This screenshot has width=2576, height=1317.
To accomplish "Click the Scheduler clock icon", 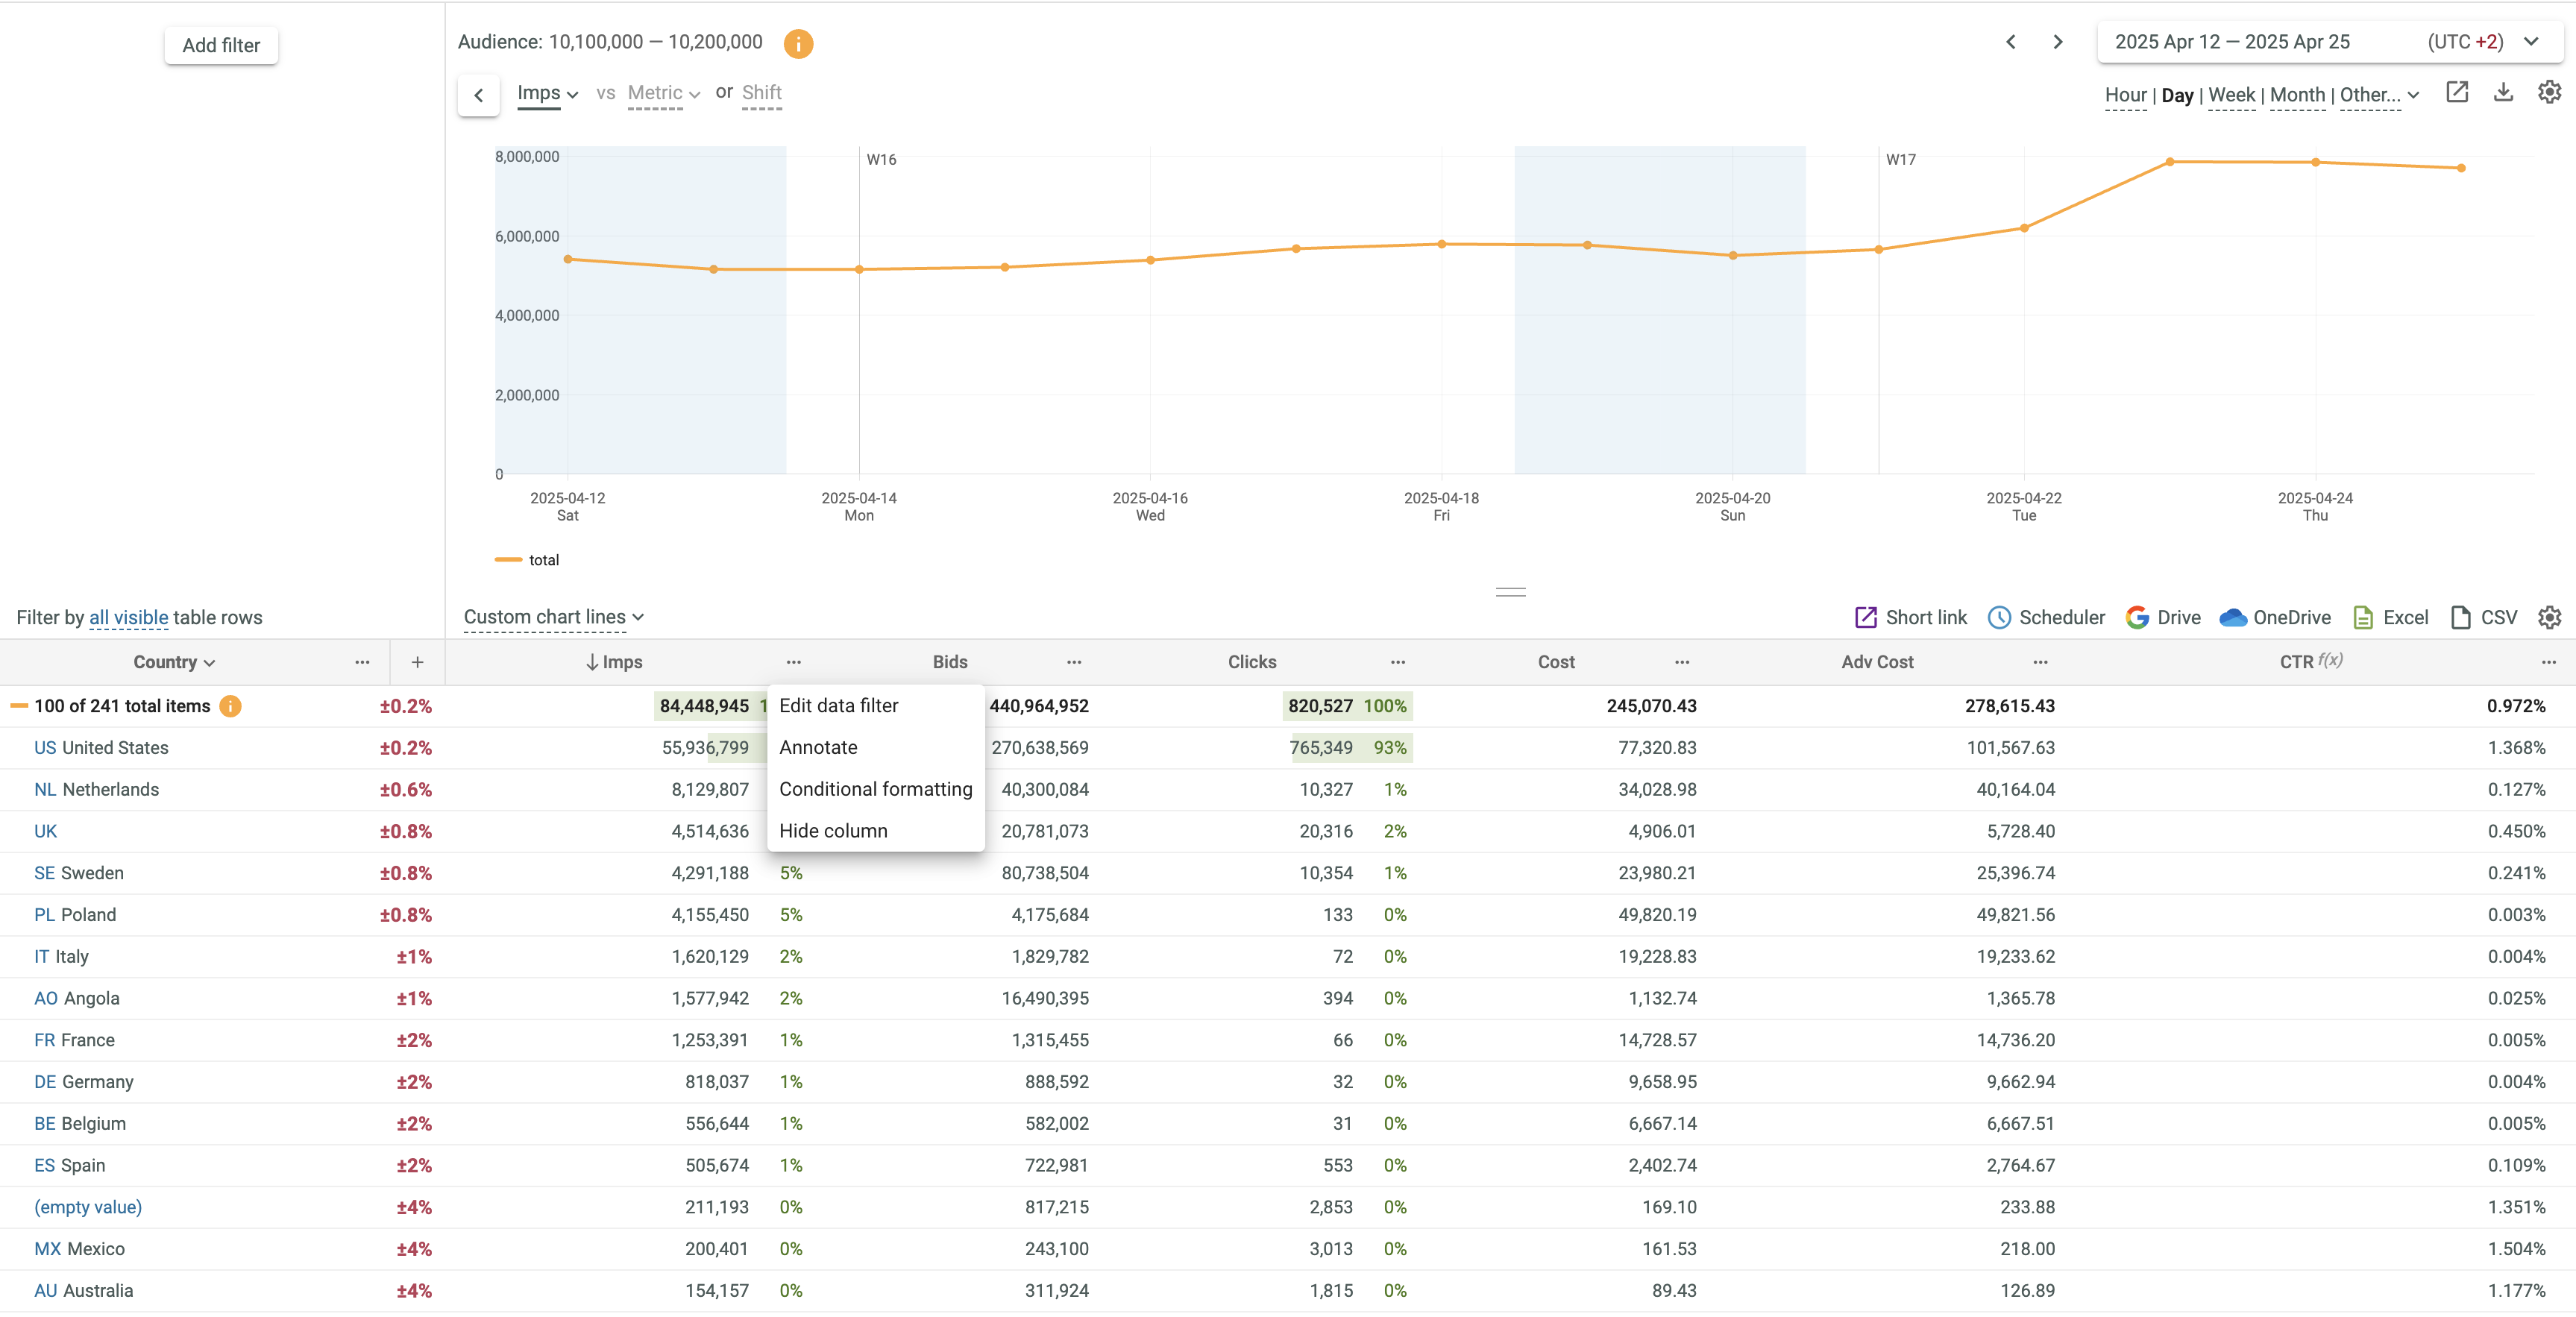I will (x=1999, y=618).
